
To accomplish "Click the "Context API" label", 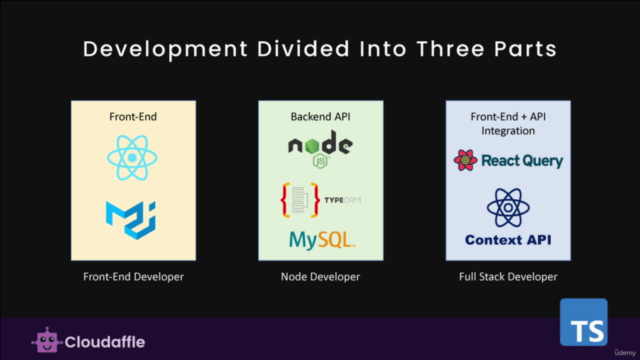I will (508, 240).
